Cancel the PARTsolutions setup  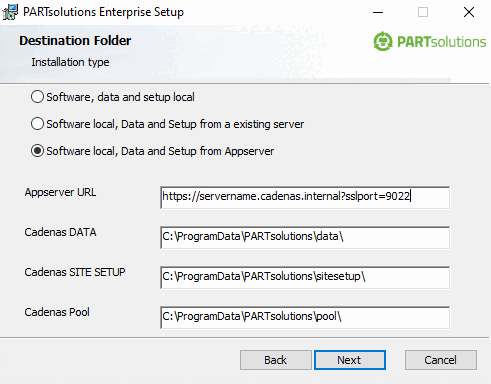tap(441, 360)
